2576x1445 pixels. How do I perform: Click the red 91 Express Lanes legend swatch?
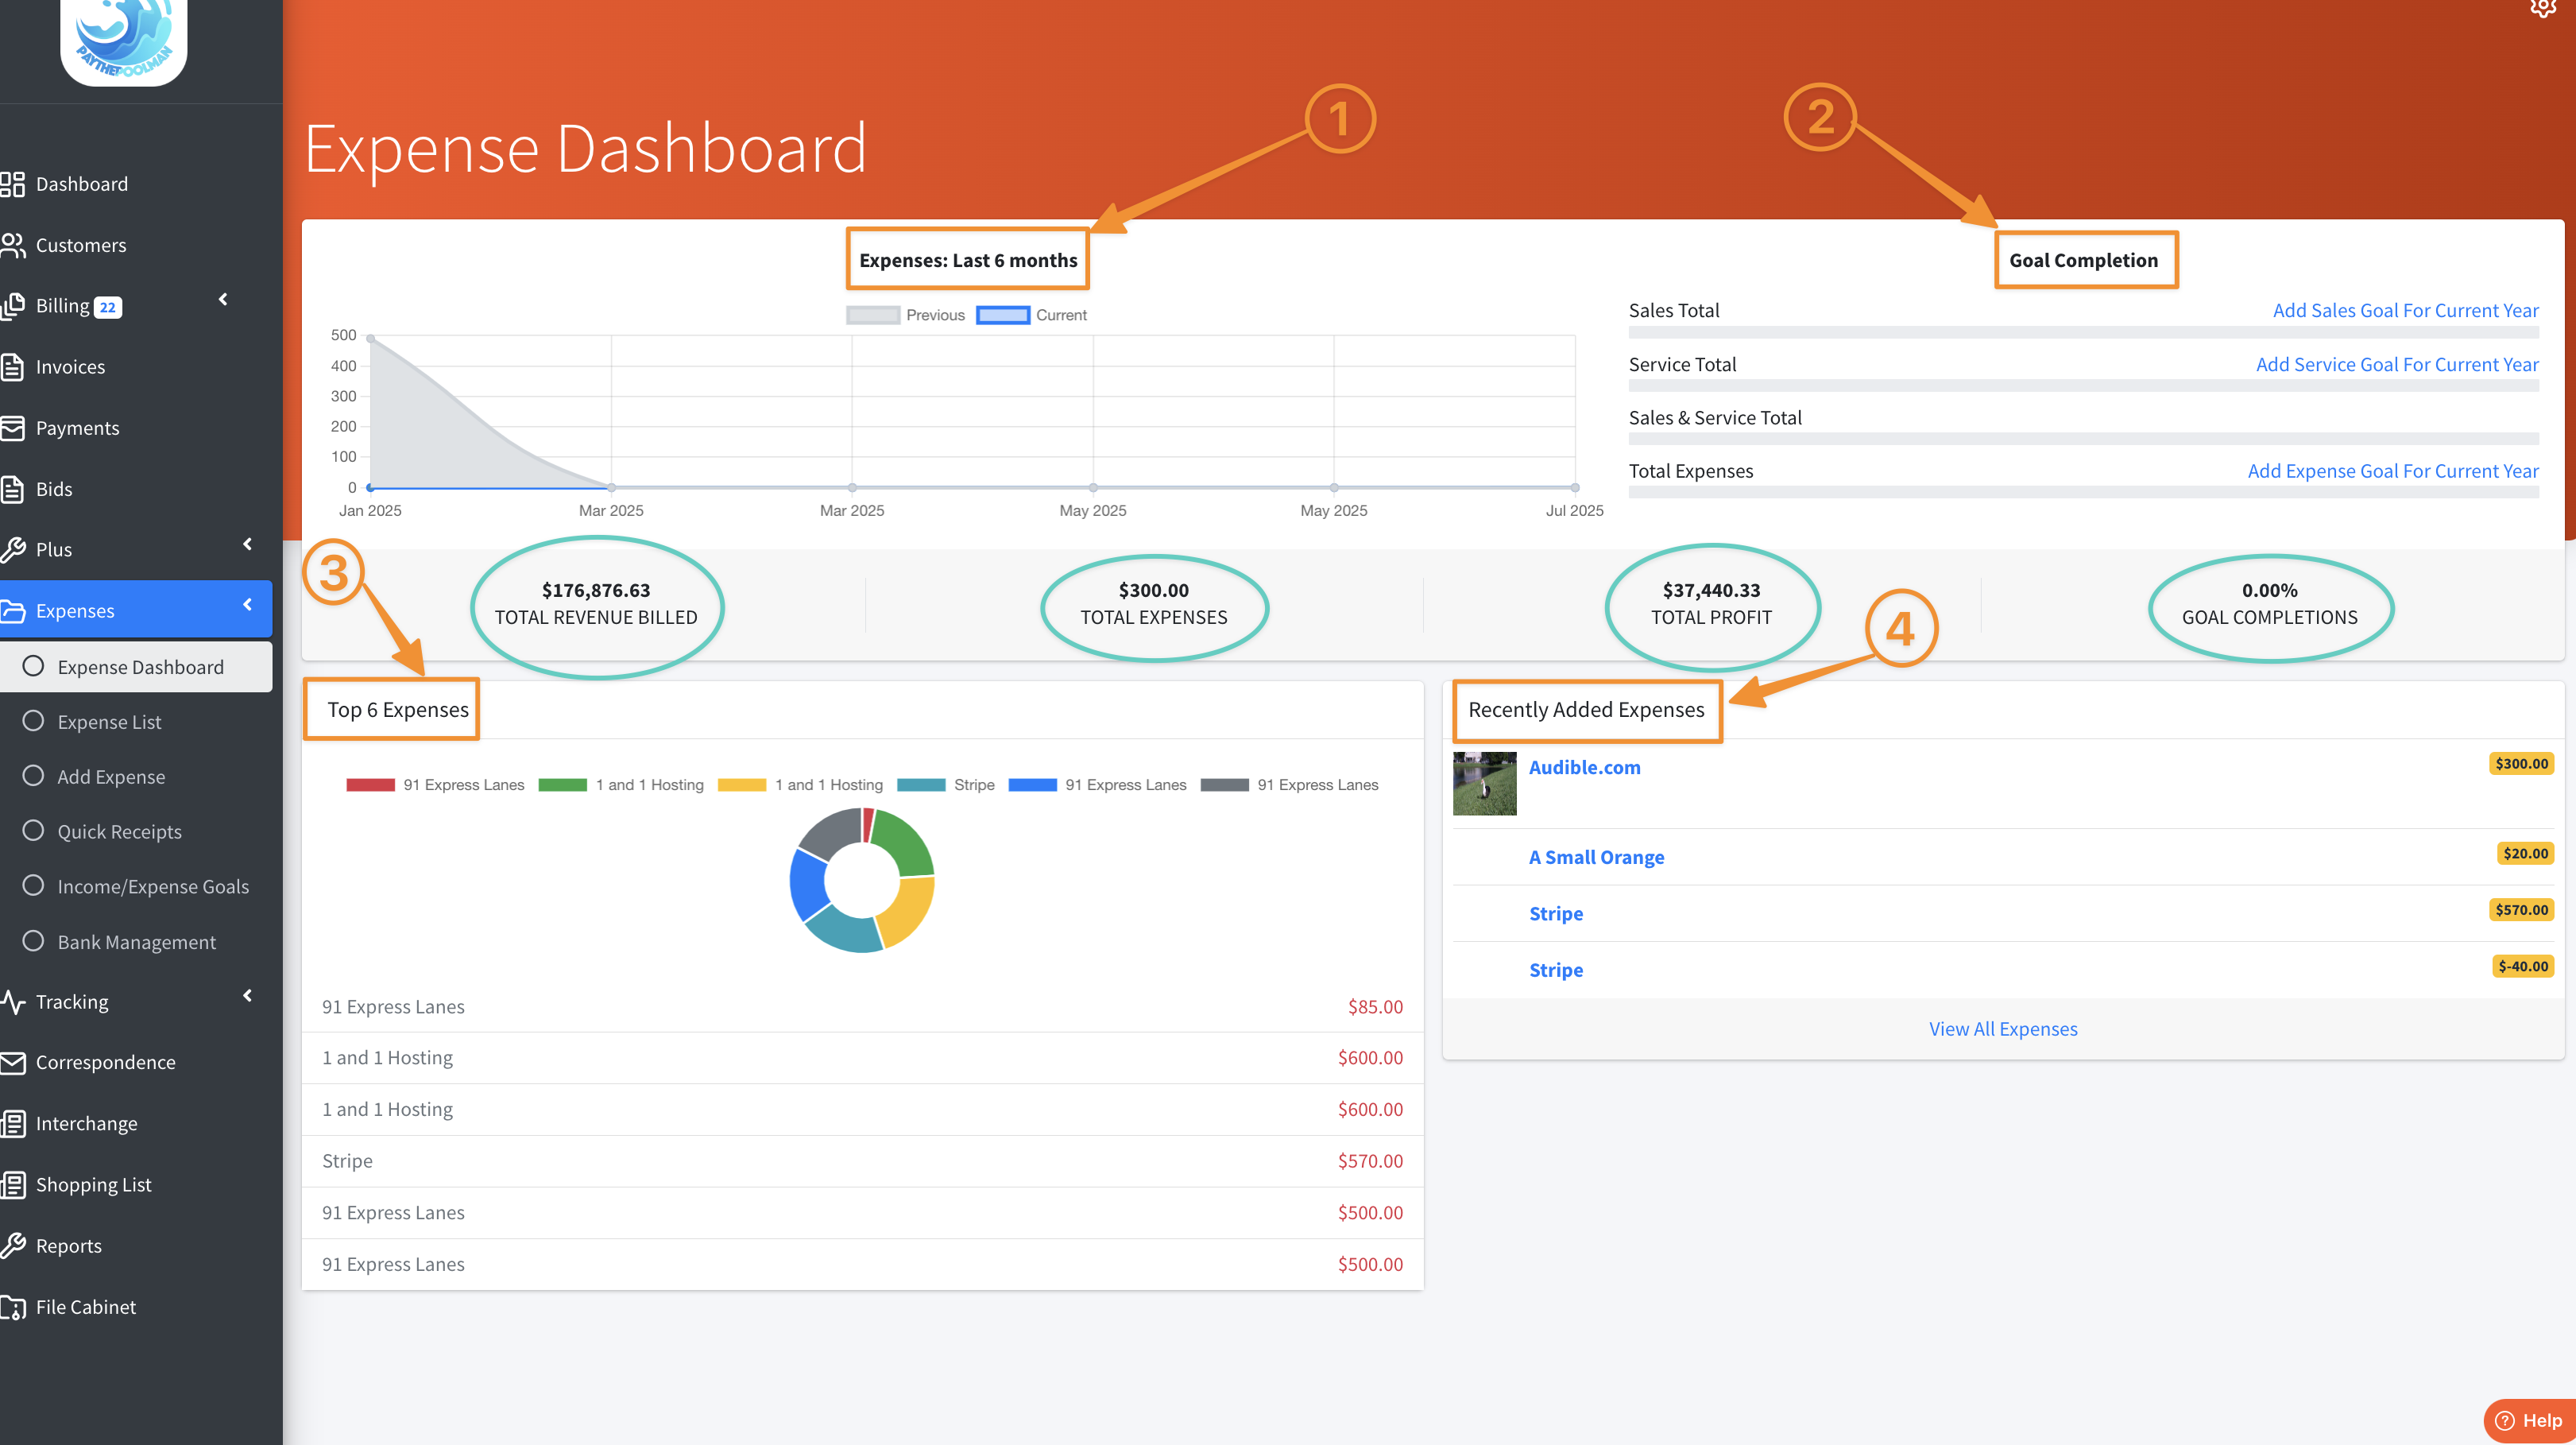(370, 785)
